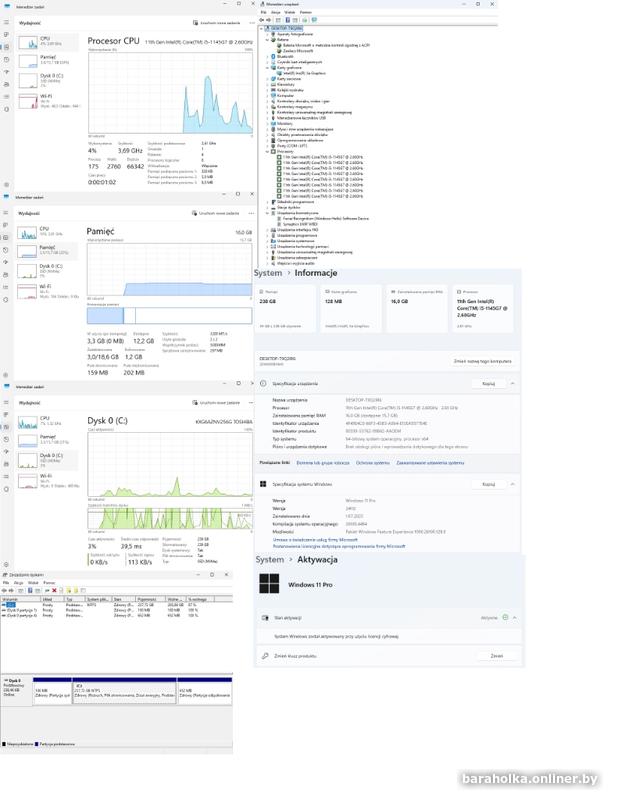Open more options (...) in Pamięć Task Manager window
Image resolution: width=618 pixels, height=800 pixels.
click(251, 213)
